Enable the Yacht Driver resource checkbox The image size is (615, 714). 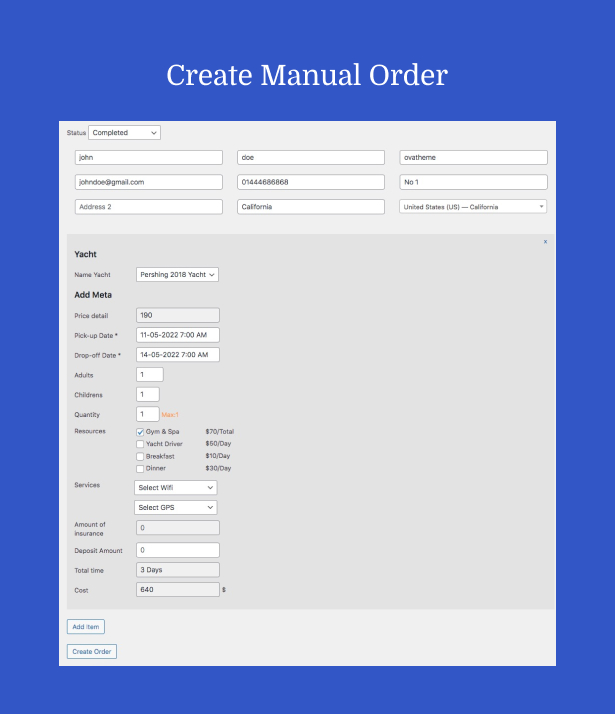[140, 444]
